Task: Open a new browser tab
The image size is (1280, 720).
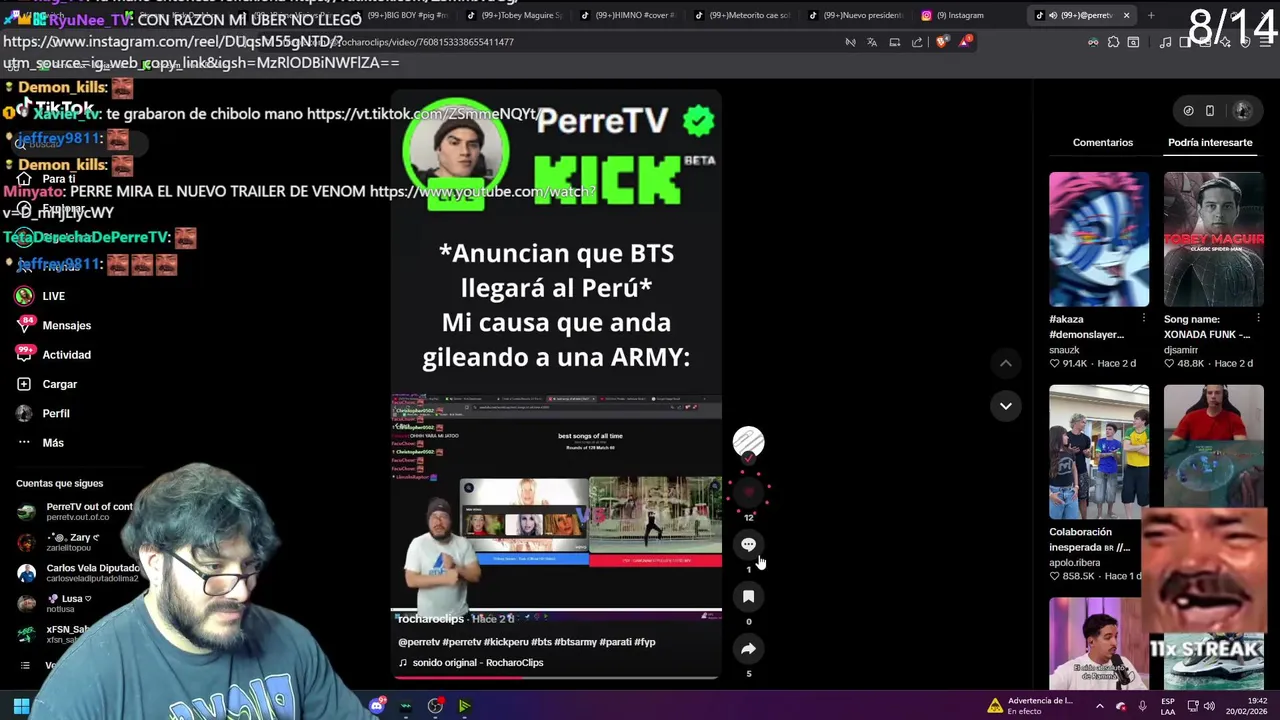Action: [x=1151, y=15]
